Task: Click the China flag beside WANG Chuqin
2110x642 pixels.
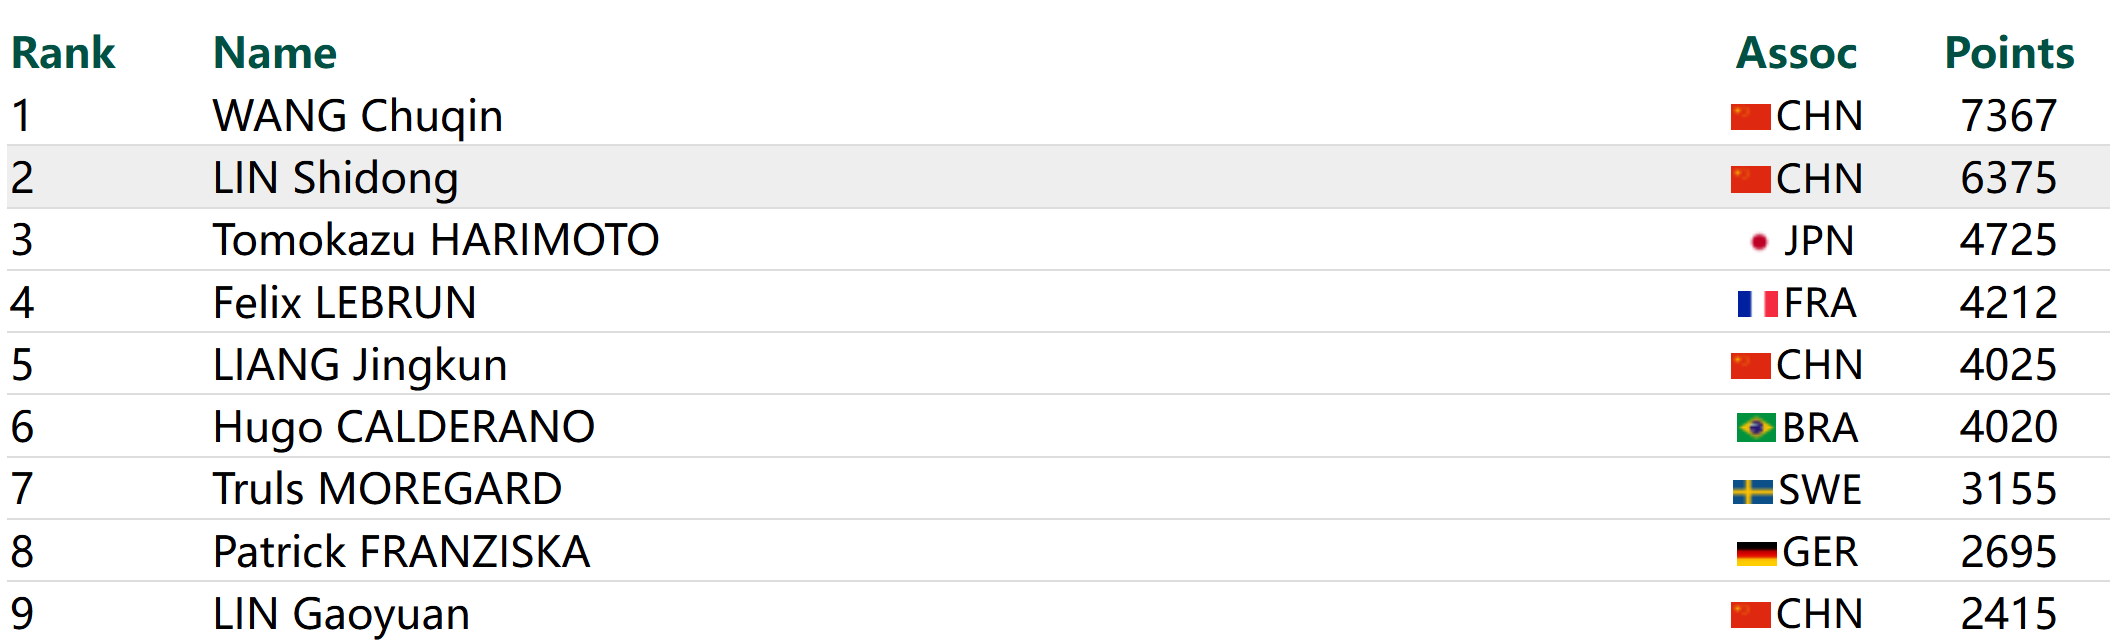Action: click(1750, 117)
